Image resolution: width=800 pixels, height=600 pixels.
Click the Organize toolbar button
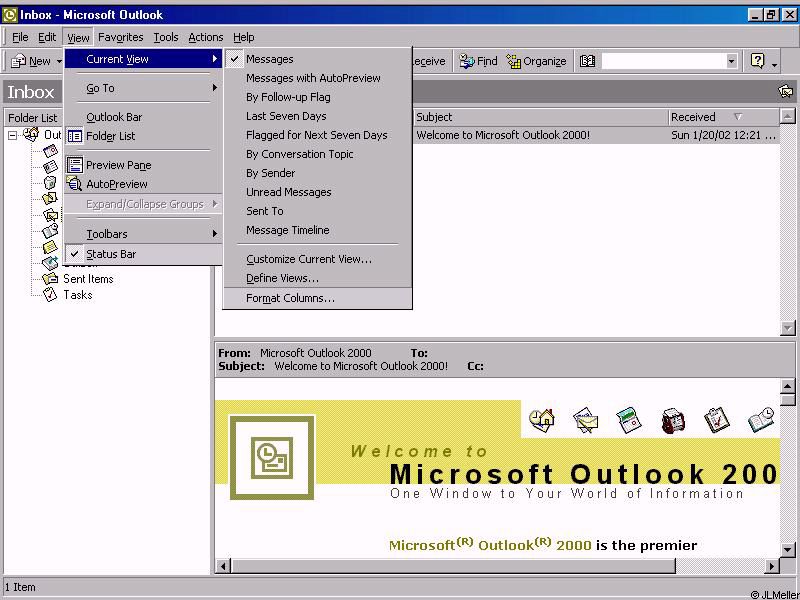[x=536, y=61]
